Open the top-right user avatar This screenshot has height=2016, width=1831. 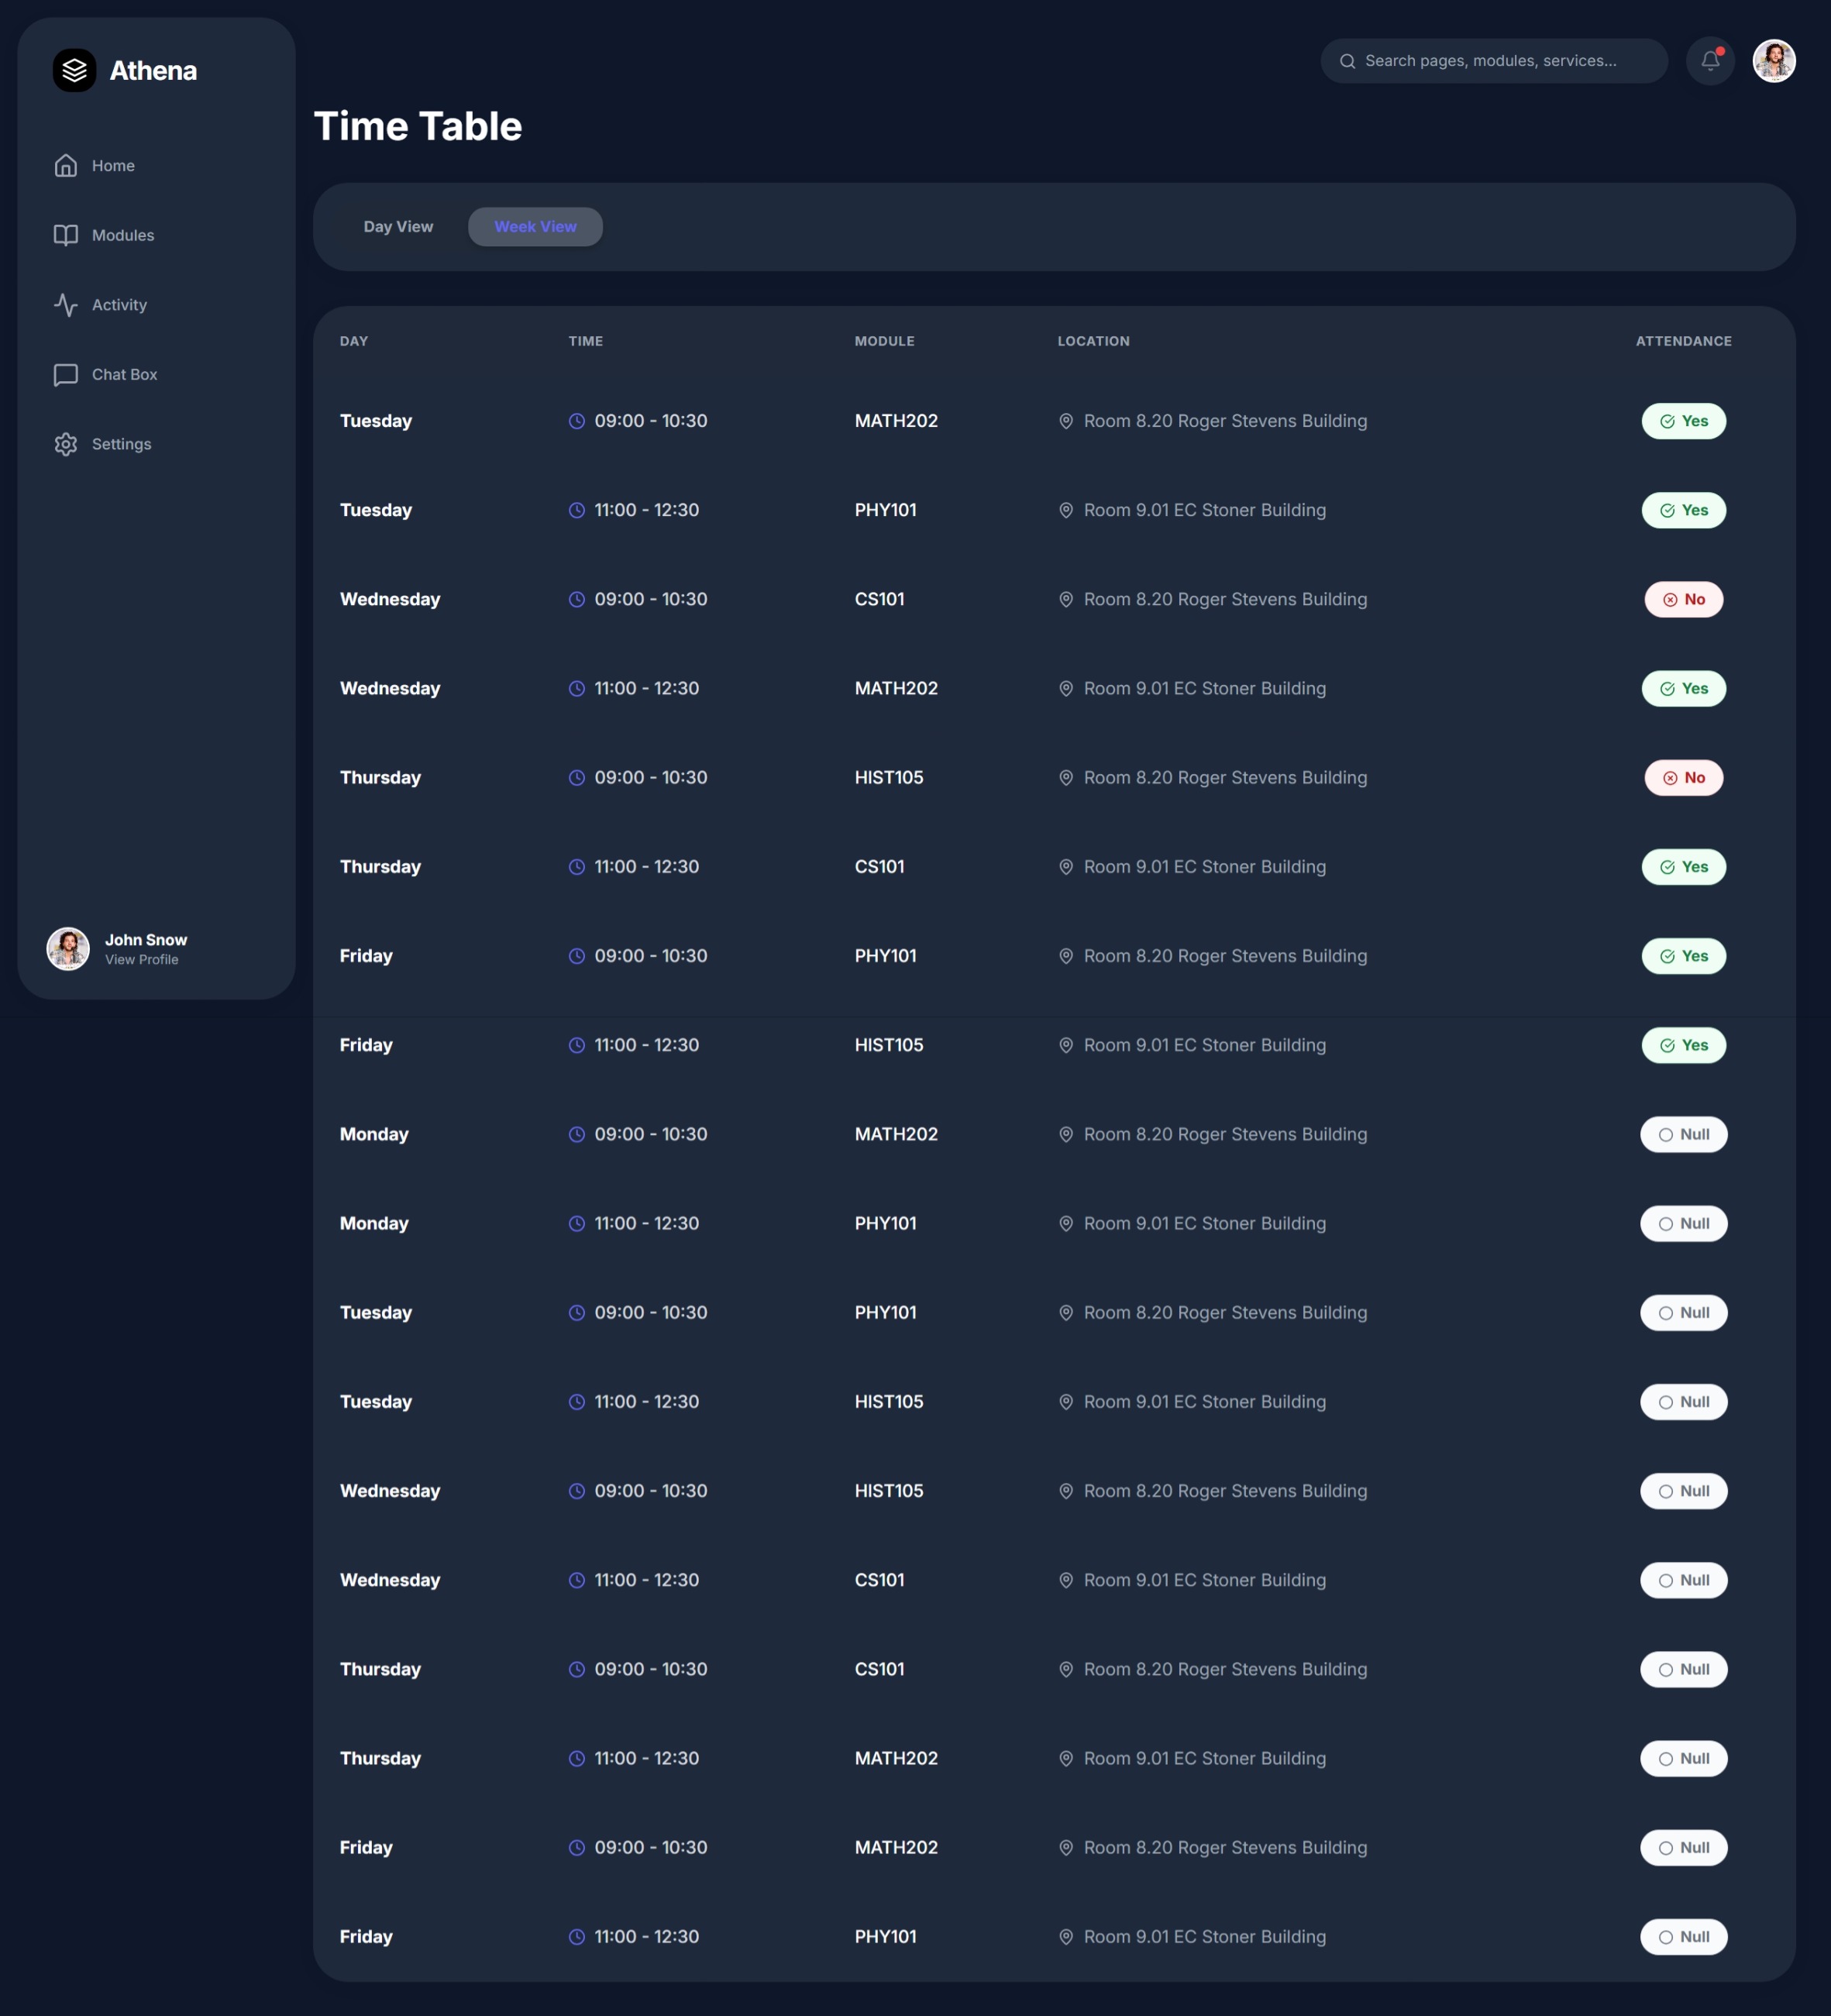[x=1774, y=61]
